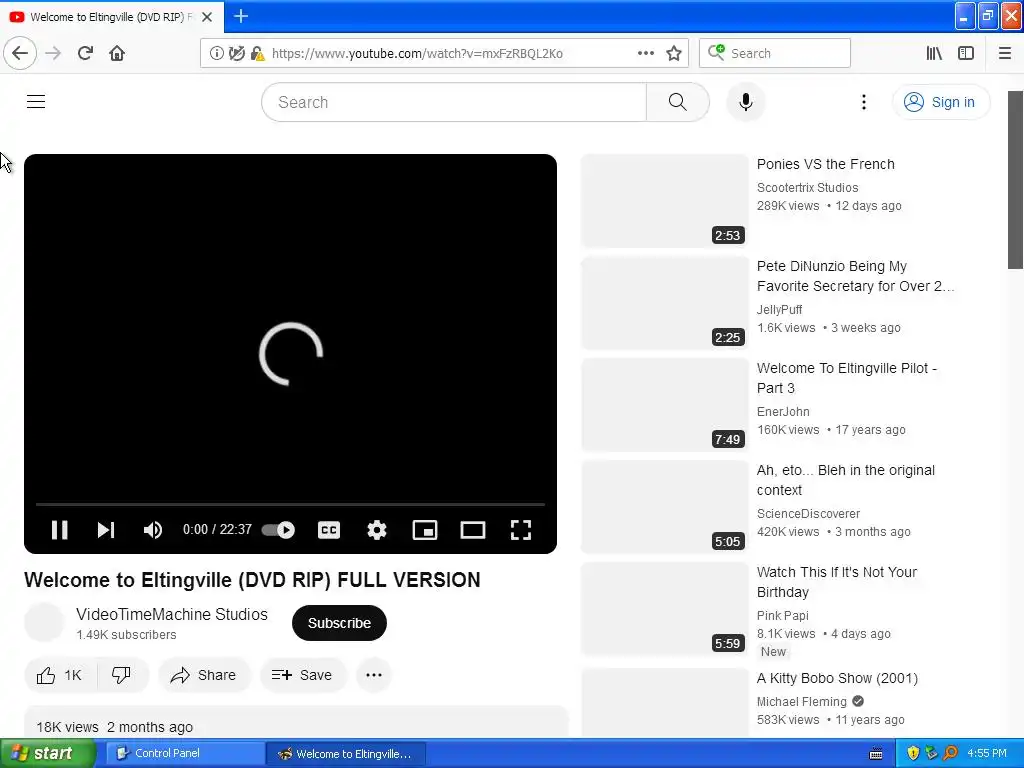
Task: Share this video
Action: click(204, 675)
